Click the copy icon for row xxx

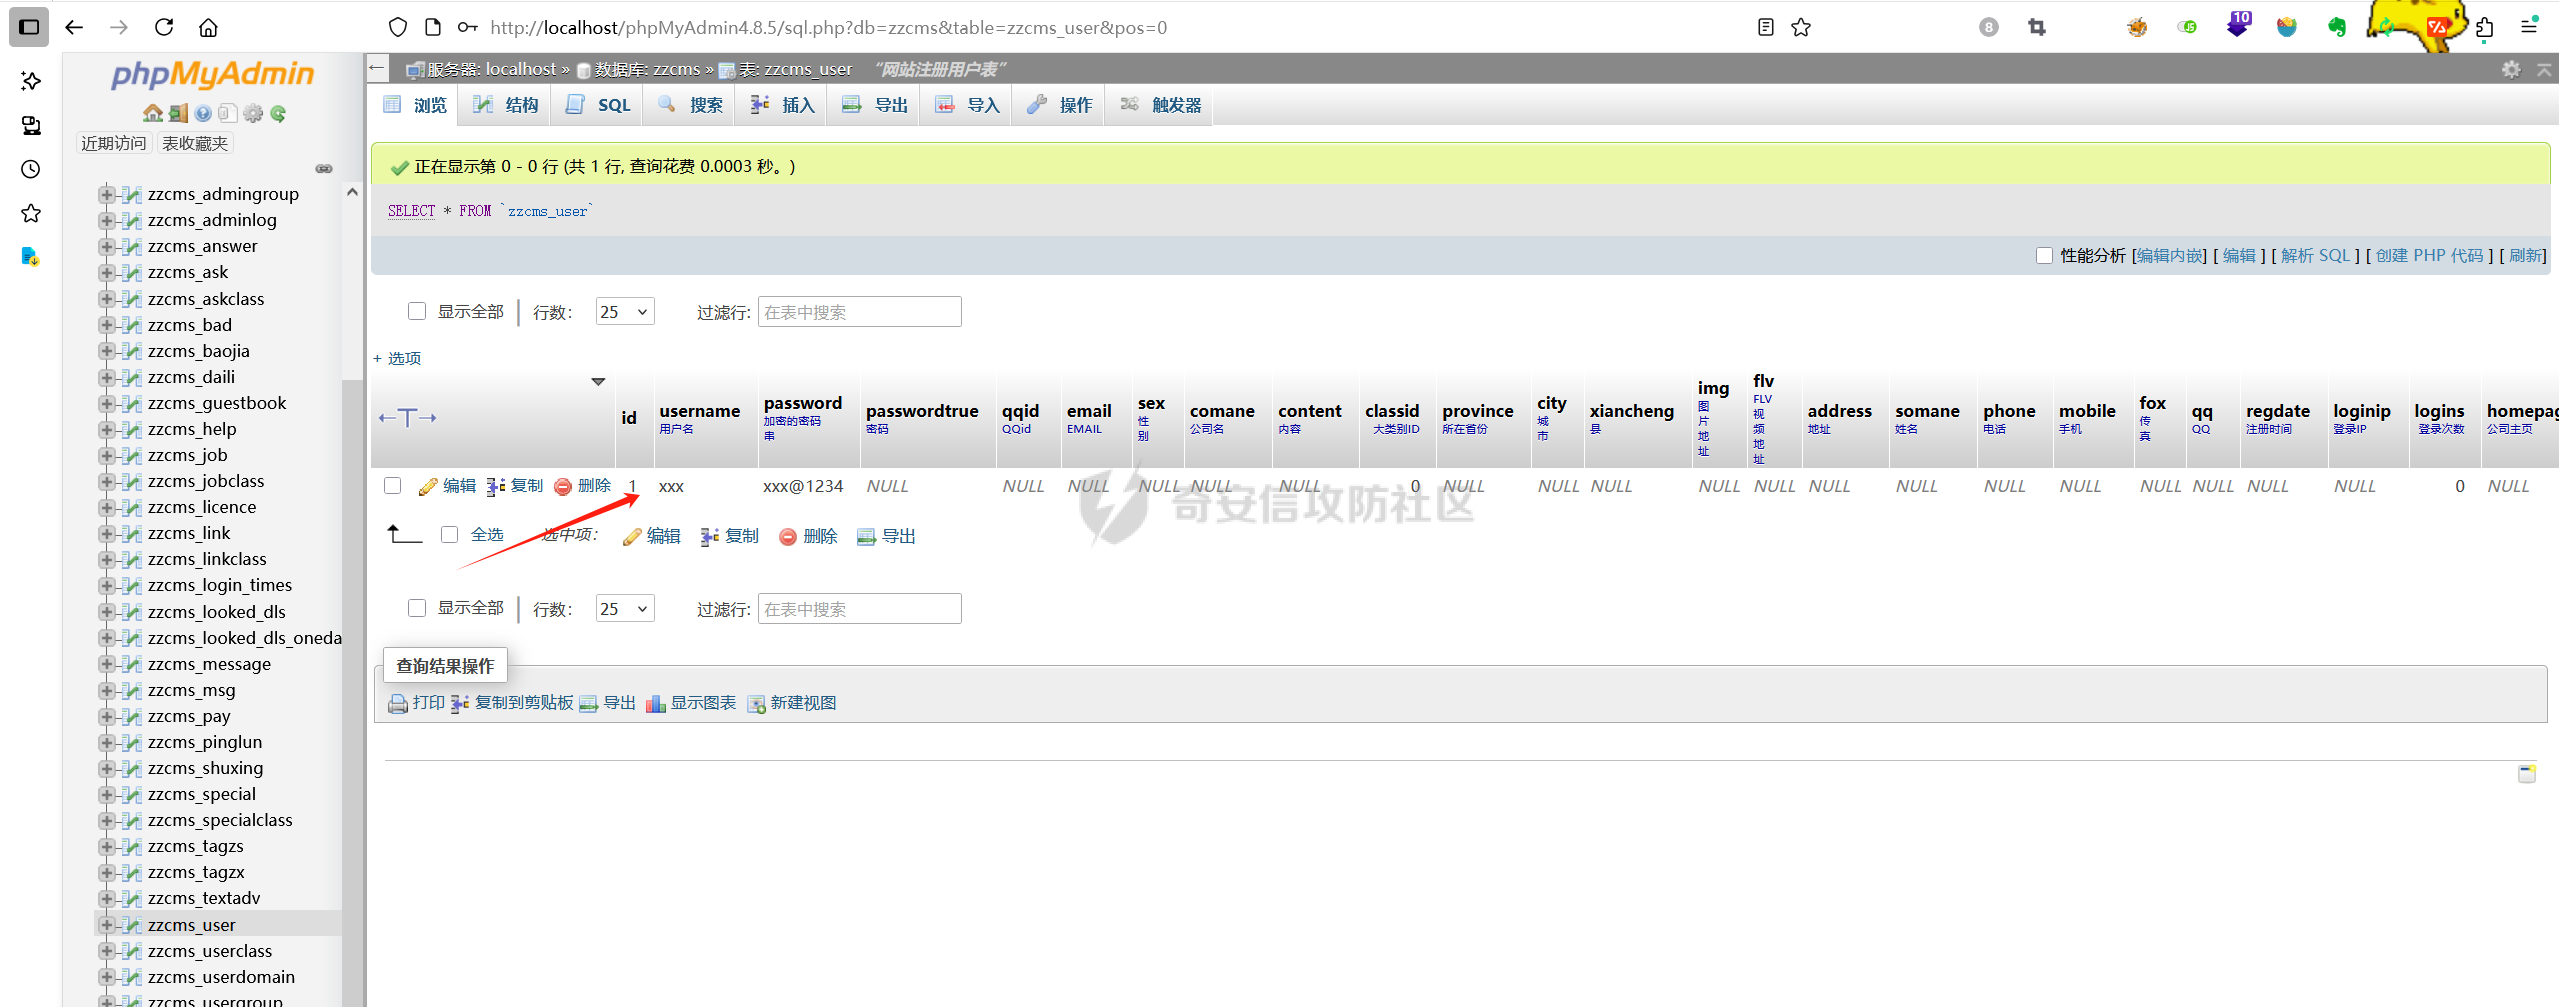coord(495,487)
